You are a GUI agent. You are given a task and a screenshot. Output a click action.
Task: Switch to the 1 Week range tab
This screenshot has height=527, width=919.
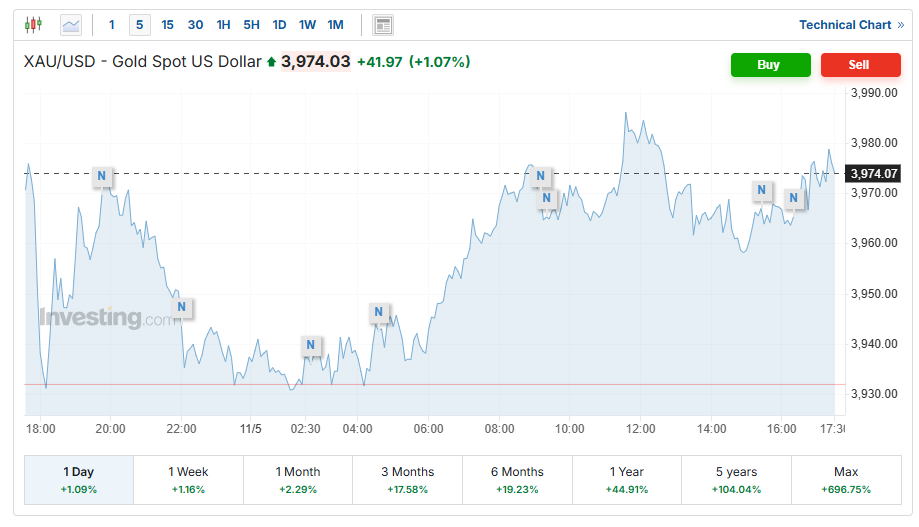[188, 480]
